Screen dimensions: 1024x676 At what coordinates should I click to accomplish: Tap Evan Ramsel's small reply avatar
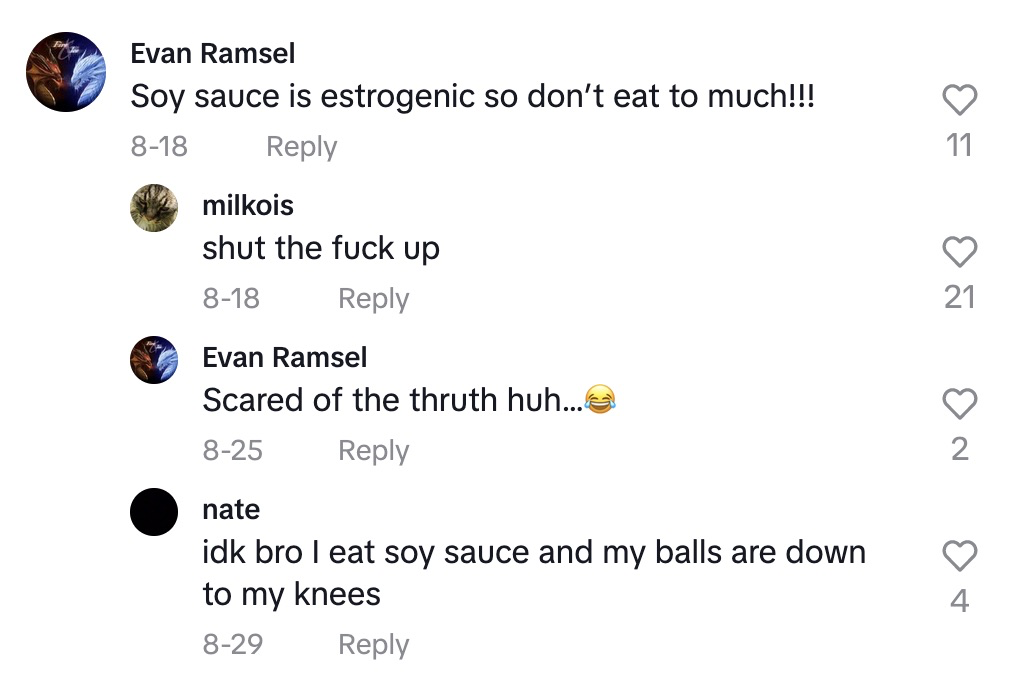[x=154, y=360]
